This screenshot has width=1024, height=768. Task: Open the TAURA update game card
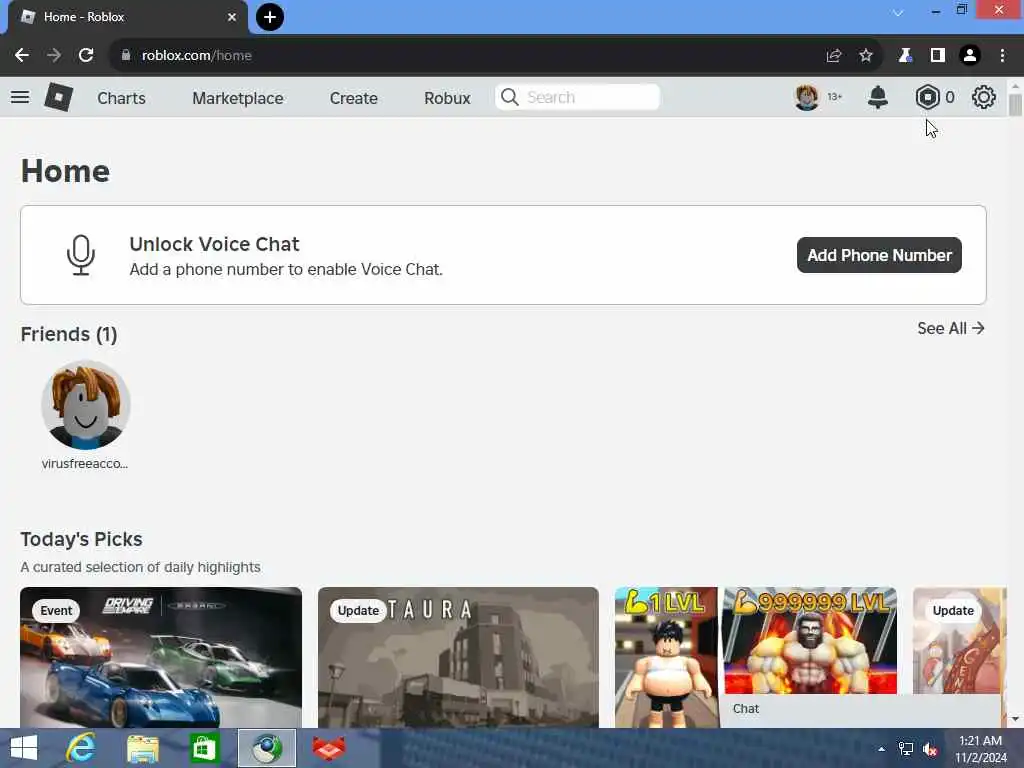(458, 657)
